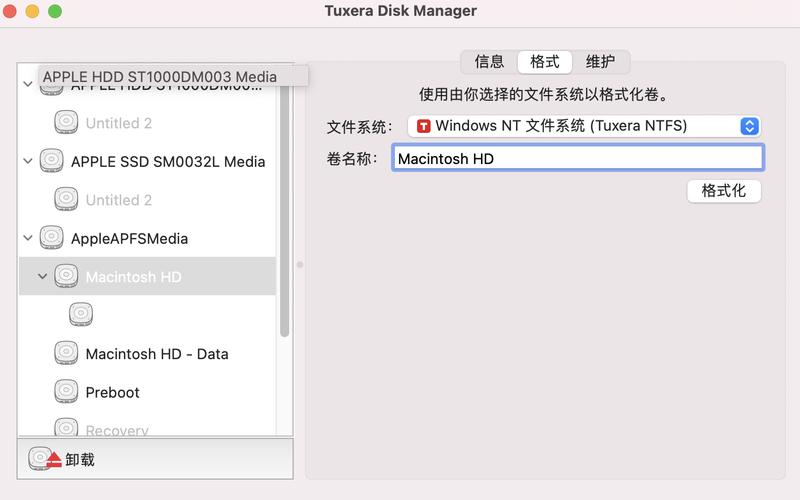The height and width of the screenshot is (500, 800).
Task: Click the unnamed snapshot disk icon under Macintosh HD
Action: (81, 314)
